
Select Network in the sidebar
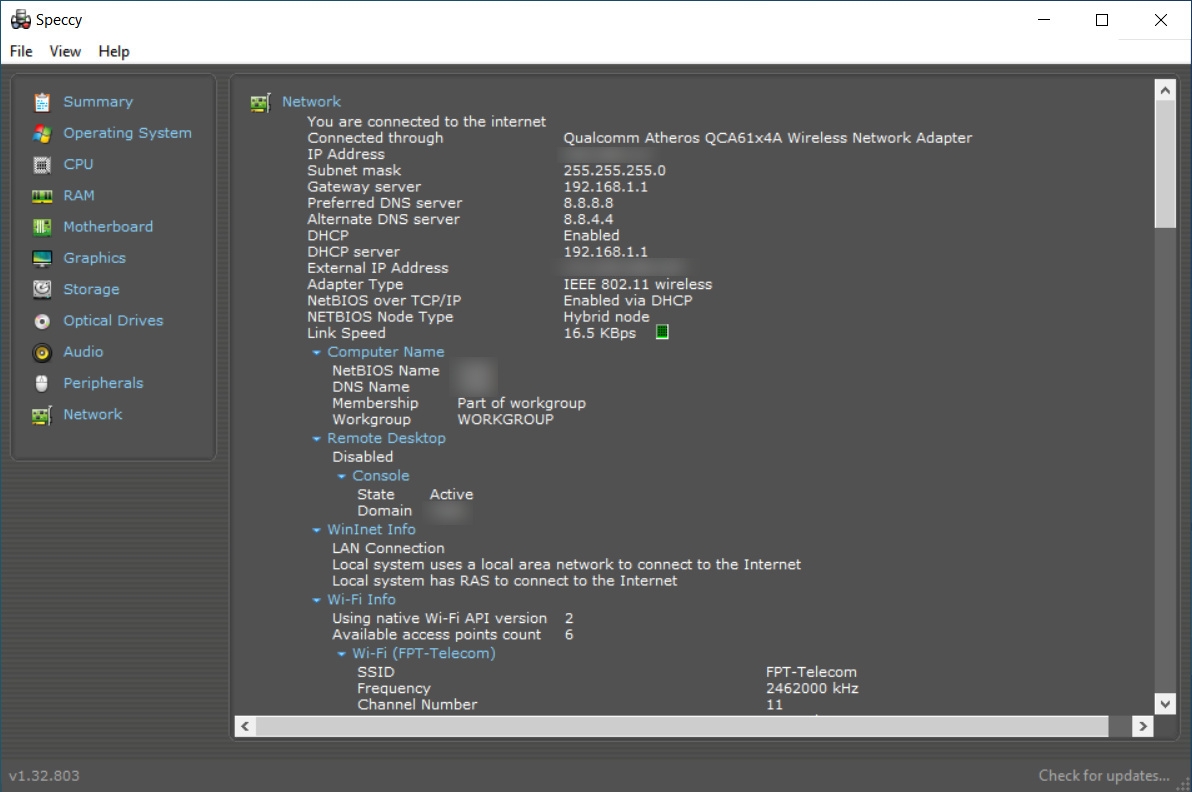point(93,414)
